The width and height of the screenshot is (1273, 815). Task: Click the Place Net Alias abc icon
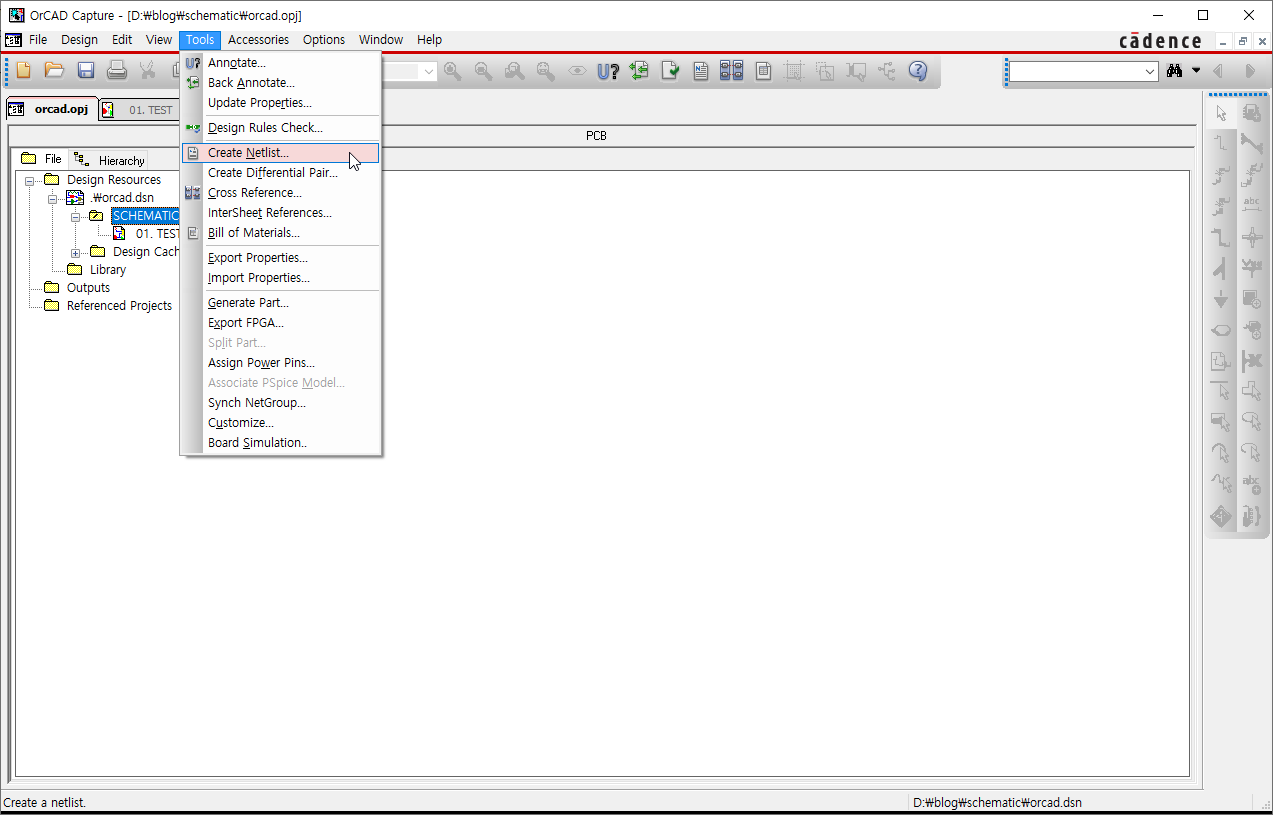(x=1251, y=206)
